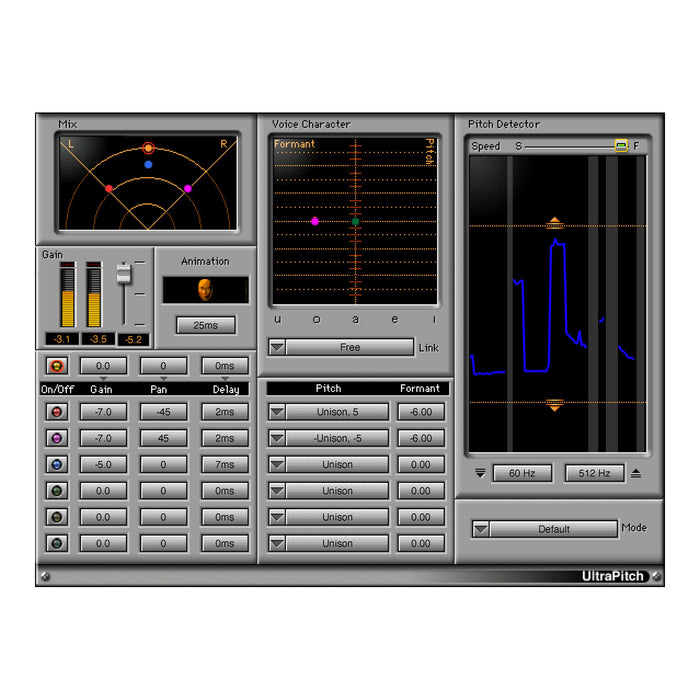Screen dimensions: 700x700
Task: Open pitch dropdown arrow for third voice row
Action: [x=277, y=464]
